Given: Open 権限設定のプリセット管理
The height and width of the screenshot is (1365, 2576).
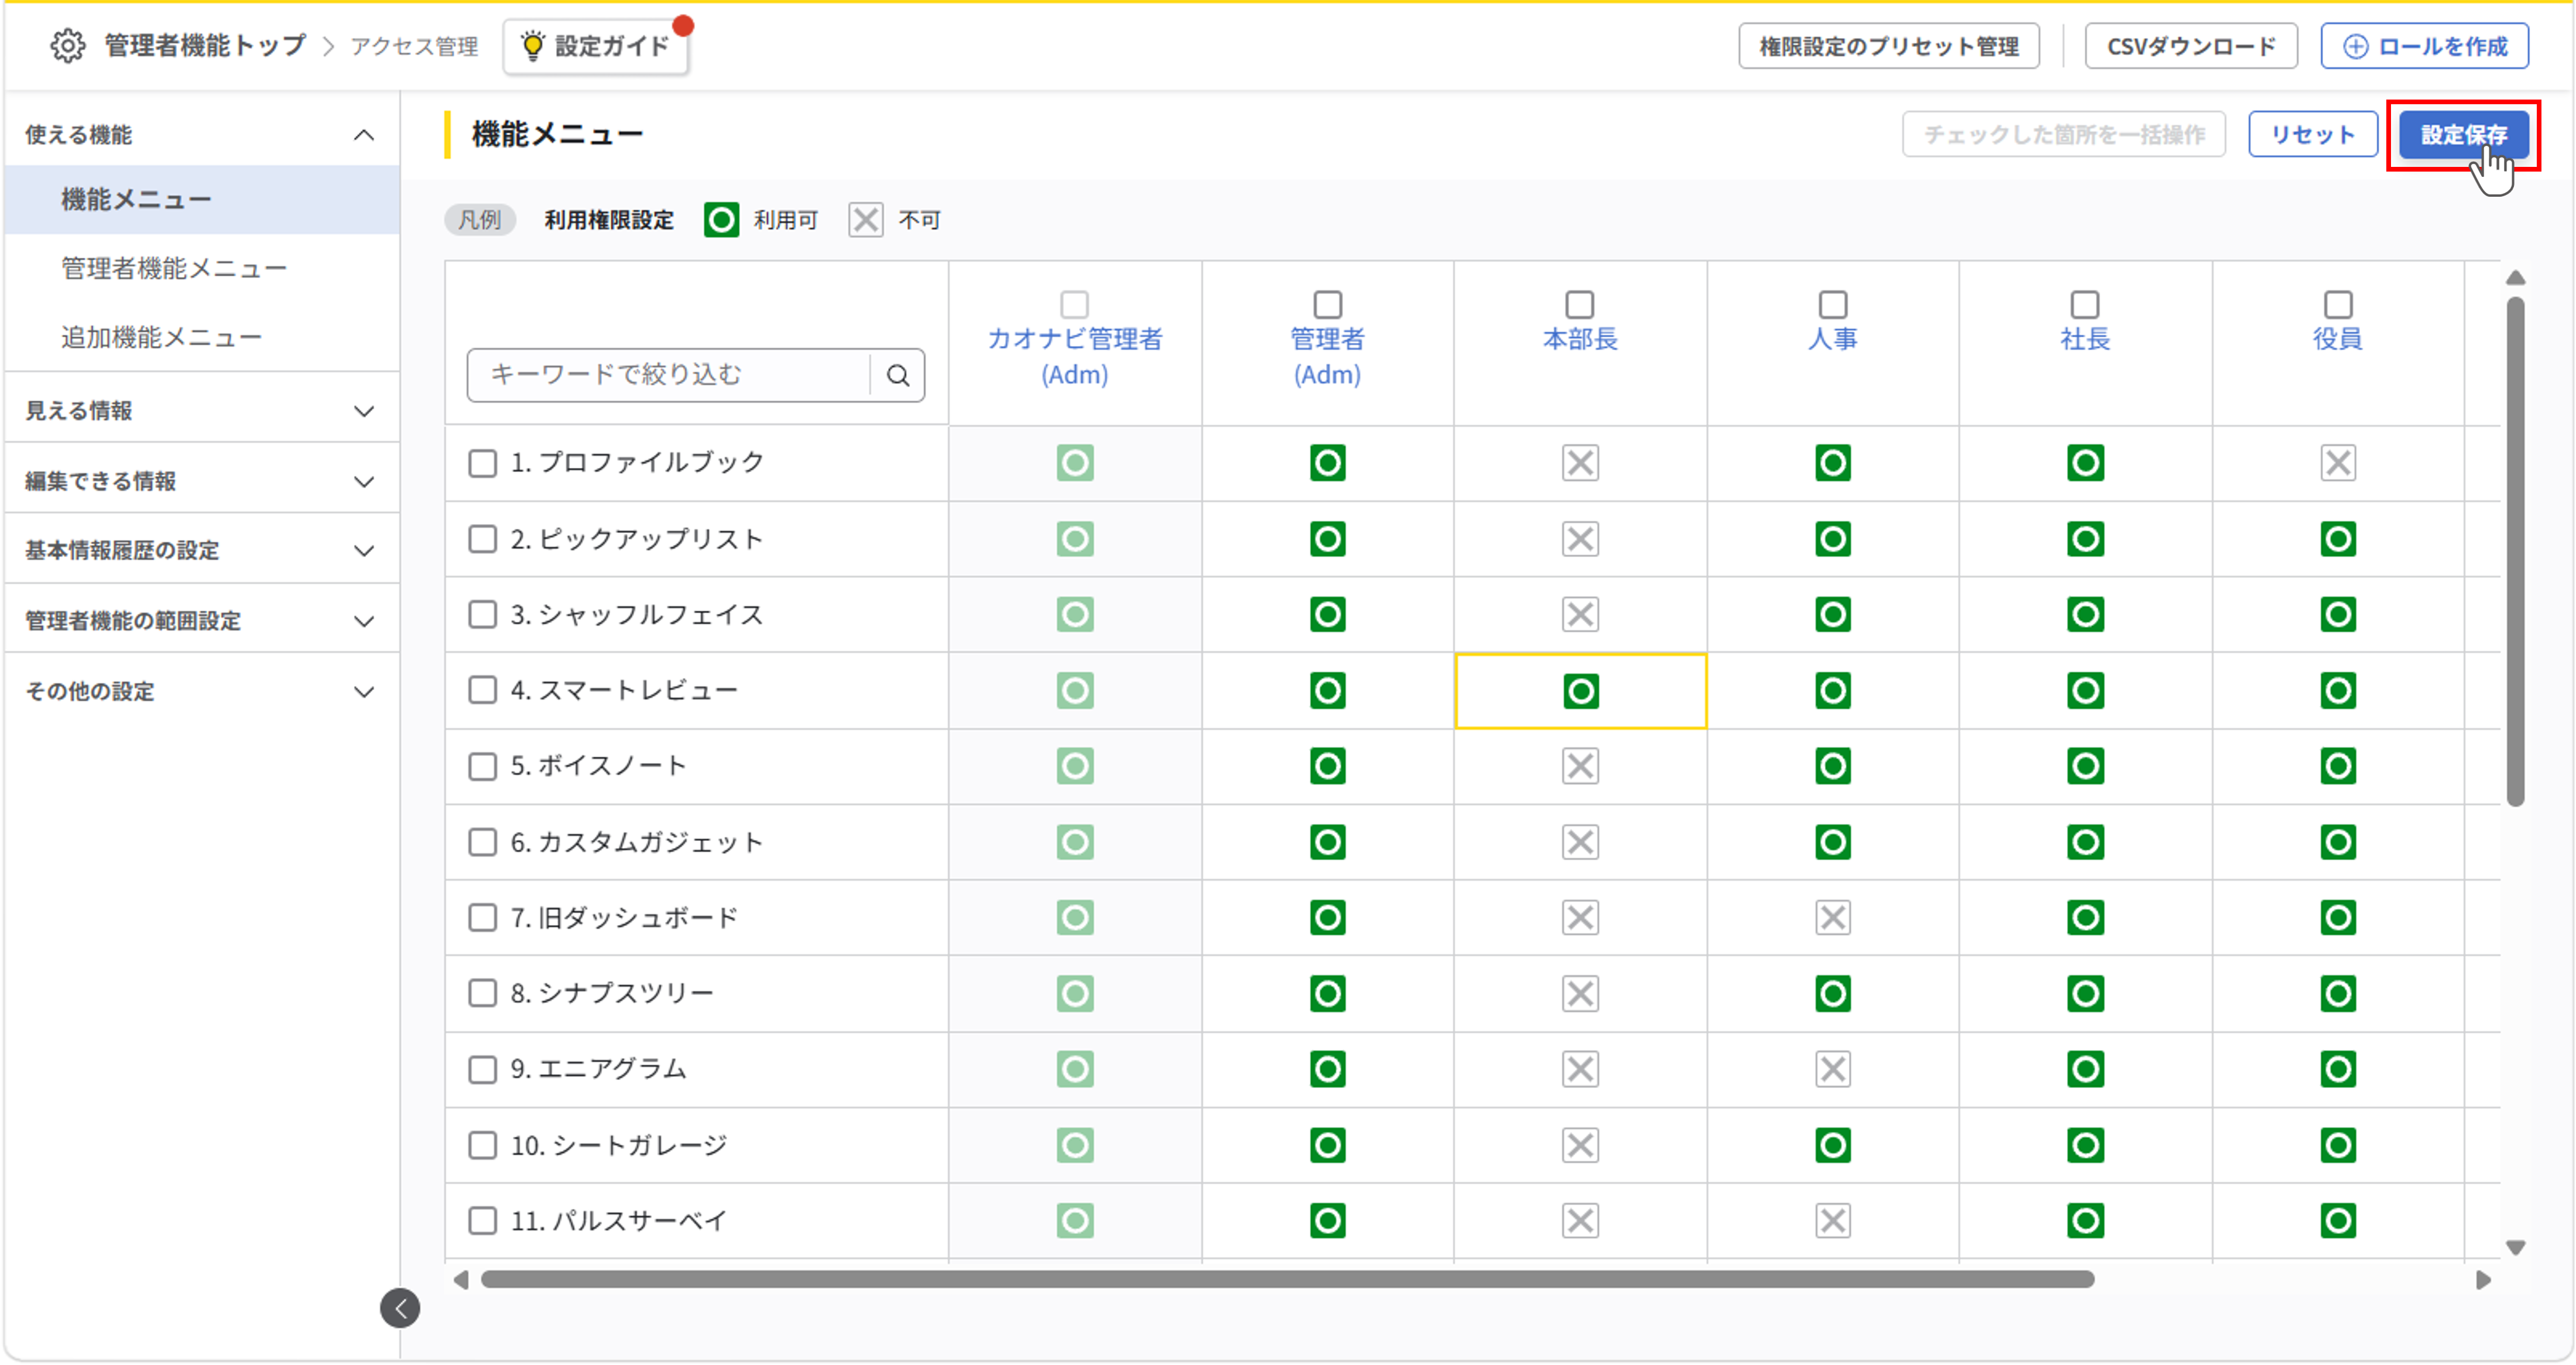Looking at the screenshot, I should click(1889, 46).
